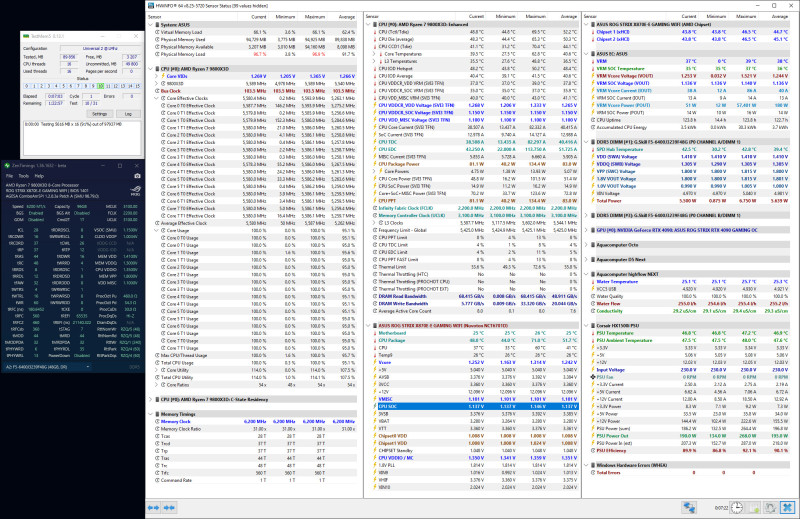Select the VRM Vcore Voltage (VOUT) row
The width and height of the screenshot is (800, 519).
click(689, 76)
